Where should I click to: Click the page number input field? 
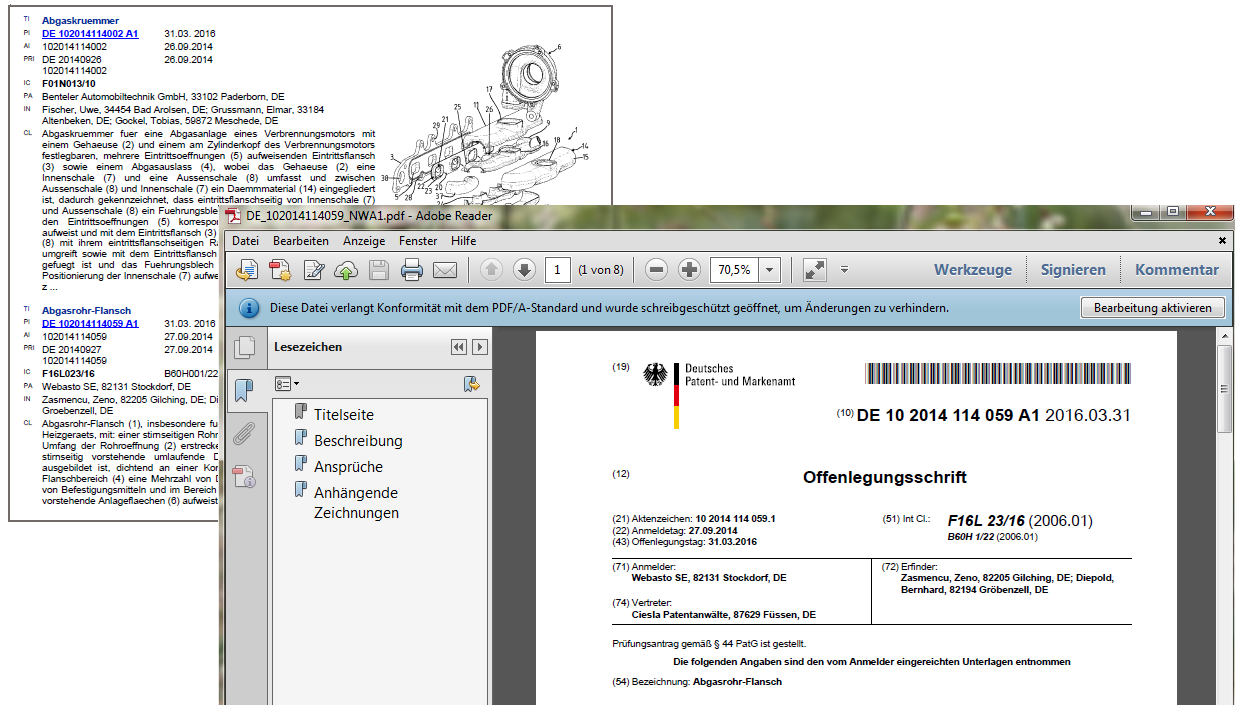pos(558,270)
